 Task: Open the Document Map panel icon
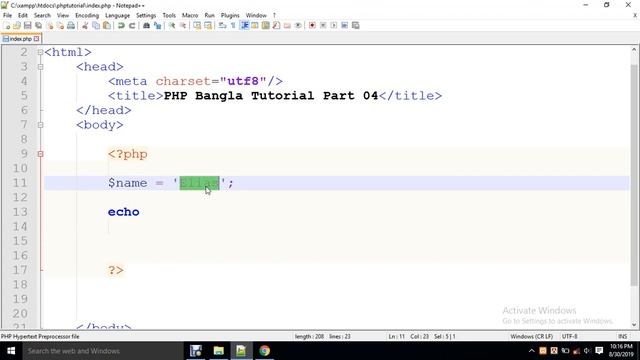tap(265, 25)
